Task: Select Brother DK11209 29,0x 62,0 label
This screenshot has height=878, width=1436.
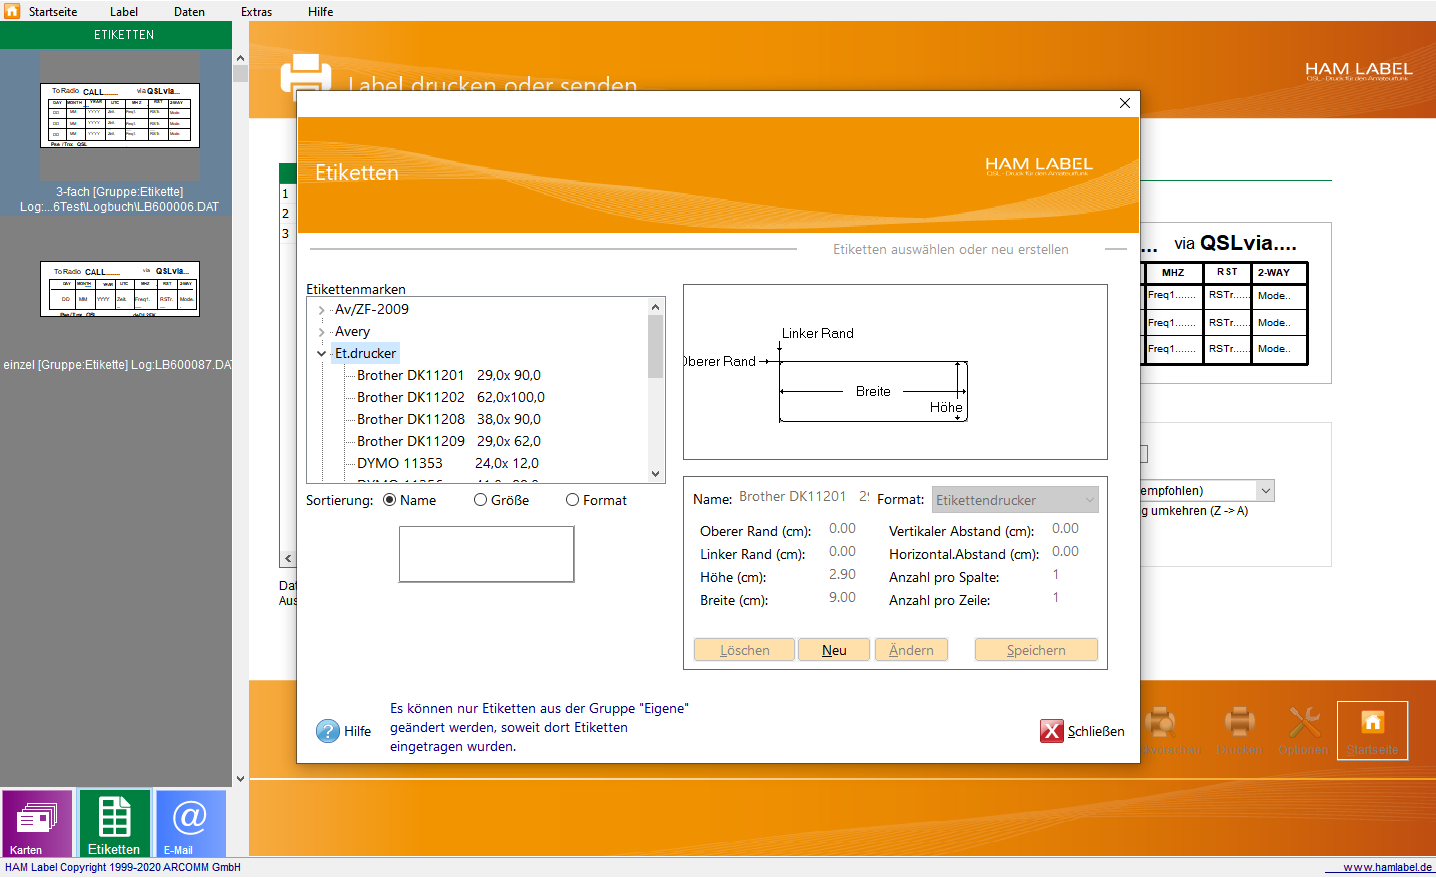Action: tap(449, 441)
